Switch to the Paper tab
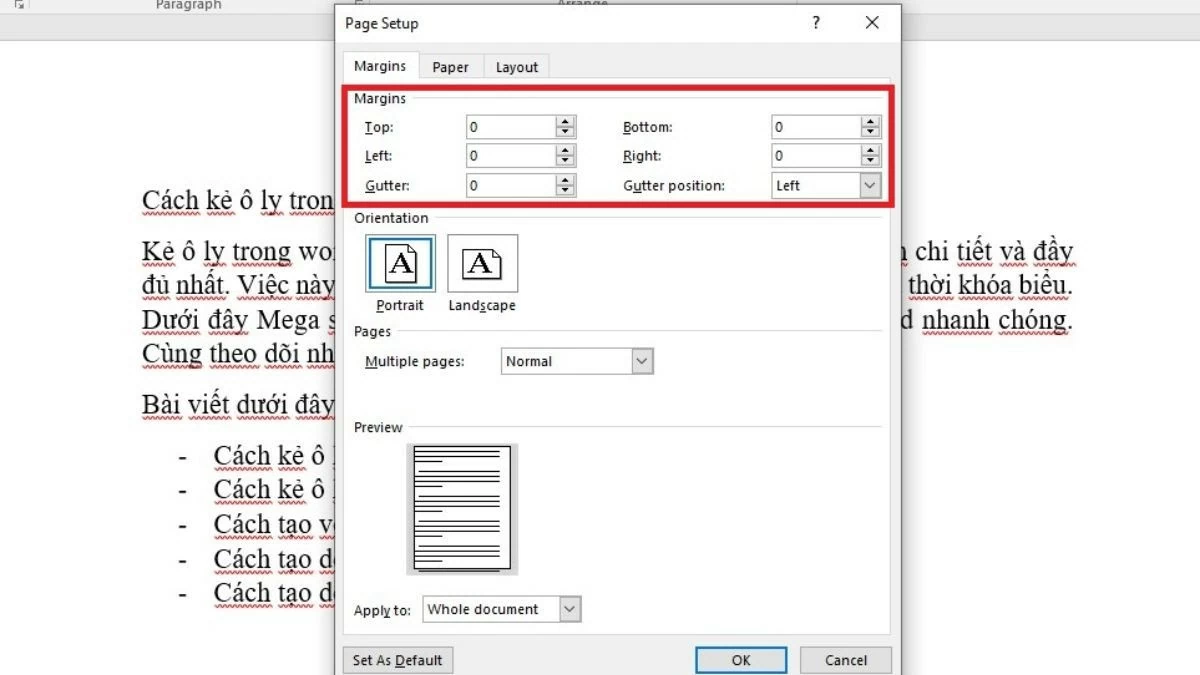This screenshot has height=675, width=1200. pyautogui.click(x=451, y=66)
